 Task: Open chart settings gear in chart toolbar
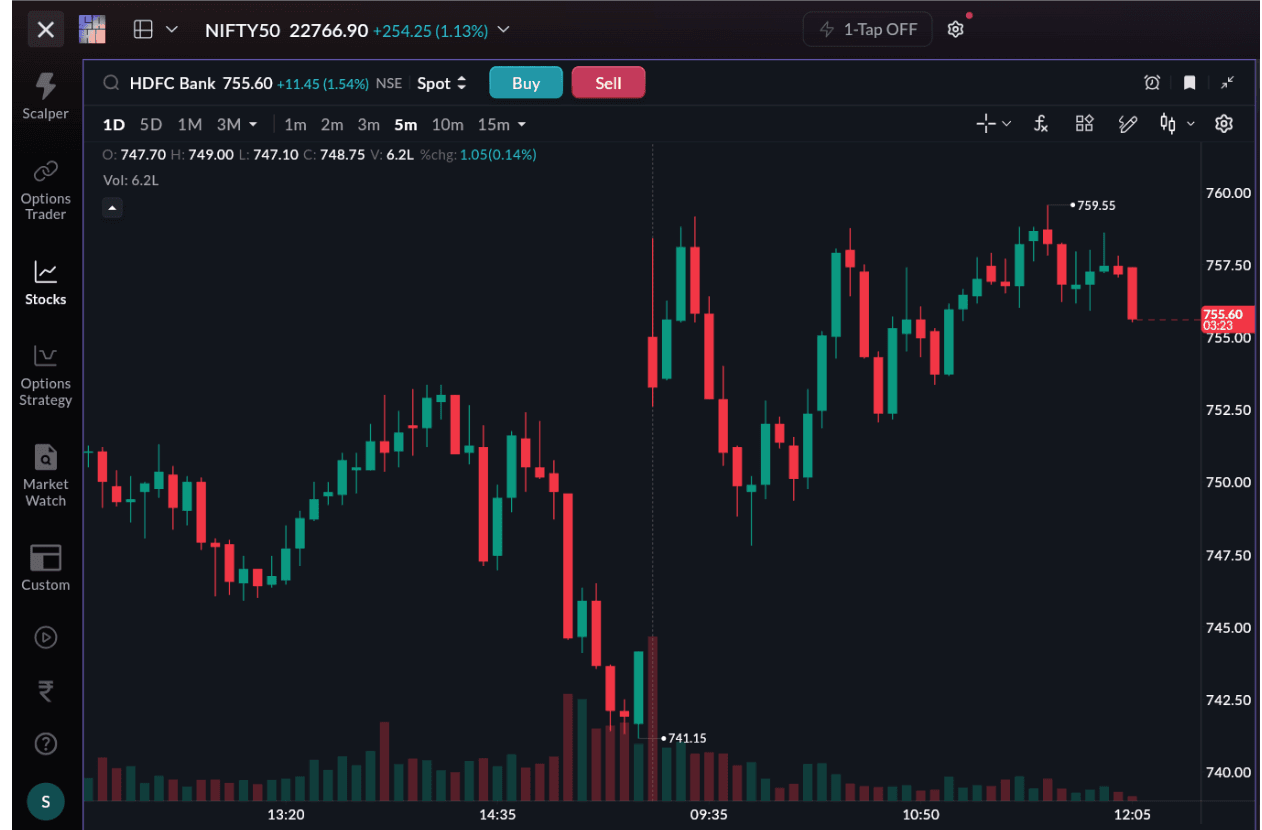click(x=1224, y=124)
